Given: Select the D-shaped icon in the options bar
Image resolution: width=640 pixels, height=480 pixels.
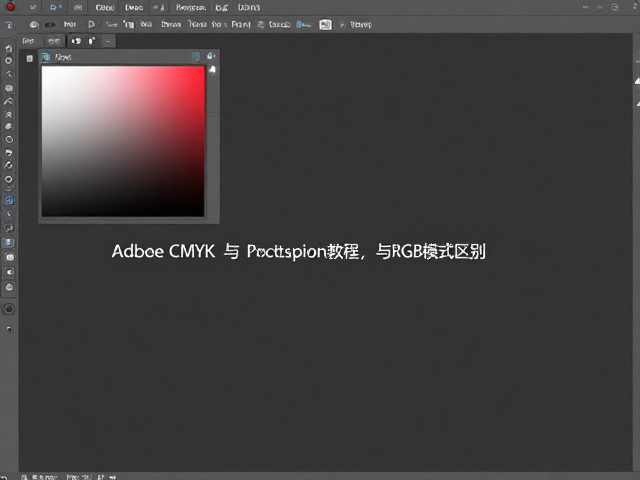Looking at the screenshot, I should (91, 24).
